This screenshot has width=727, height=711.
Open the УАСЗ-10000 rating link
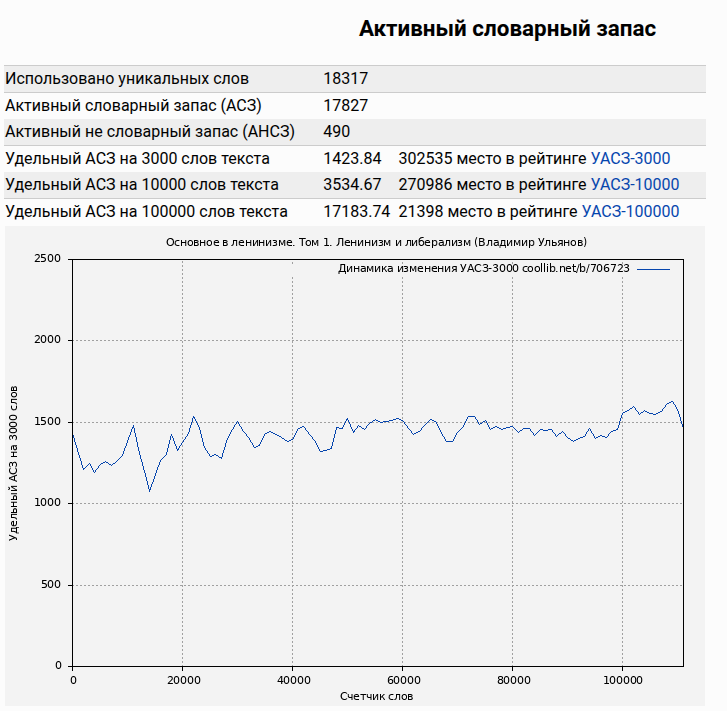[x=634, y=184]
